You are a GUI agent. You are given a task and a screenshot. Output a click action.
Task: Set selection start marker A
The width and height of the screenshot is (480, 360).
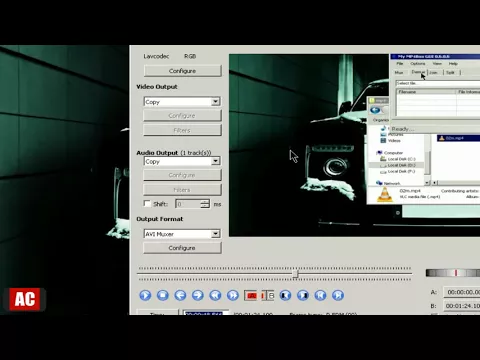(x=251, y=295)
